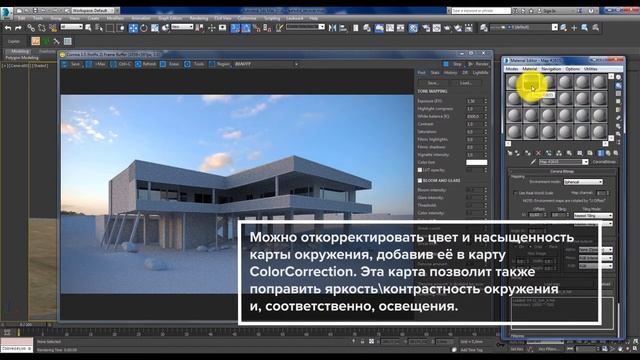Click the Stop button in frame buffer

(x=453, y=64)
